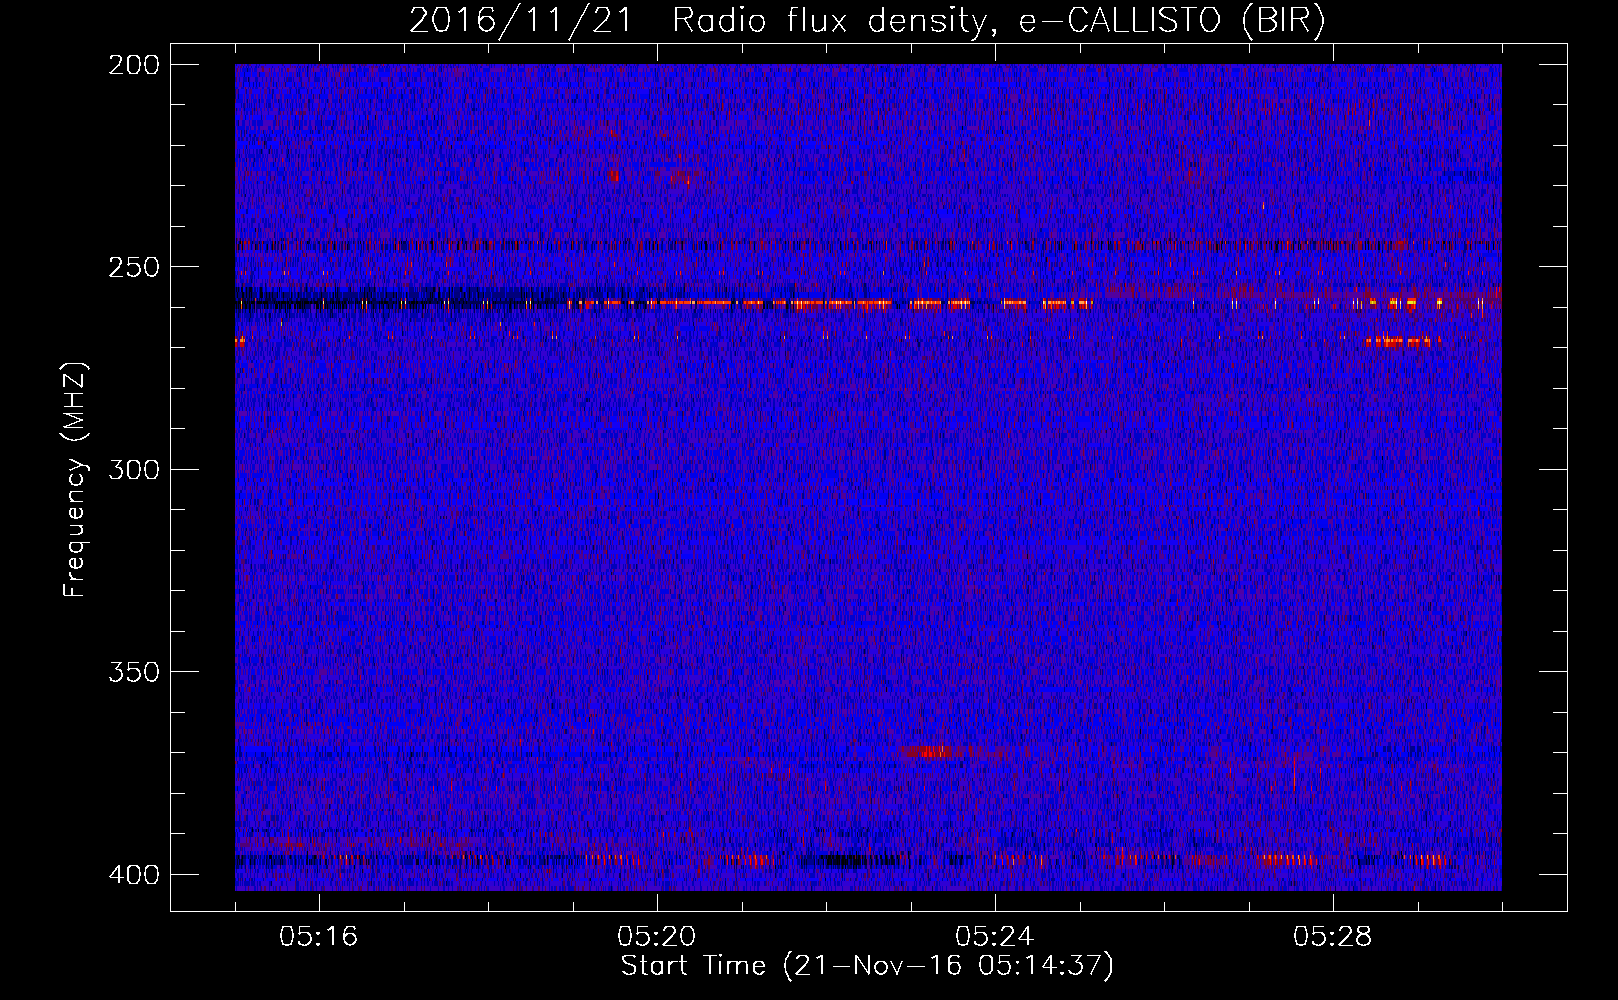Select the 350 frequency tick label

coord(133,672)
